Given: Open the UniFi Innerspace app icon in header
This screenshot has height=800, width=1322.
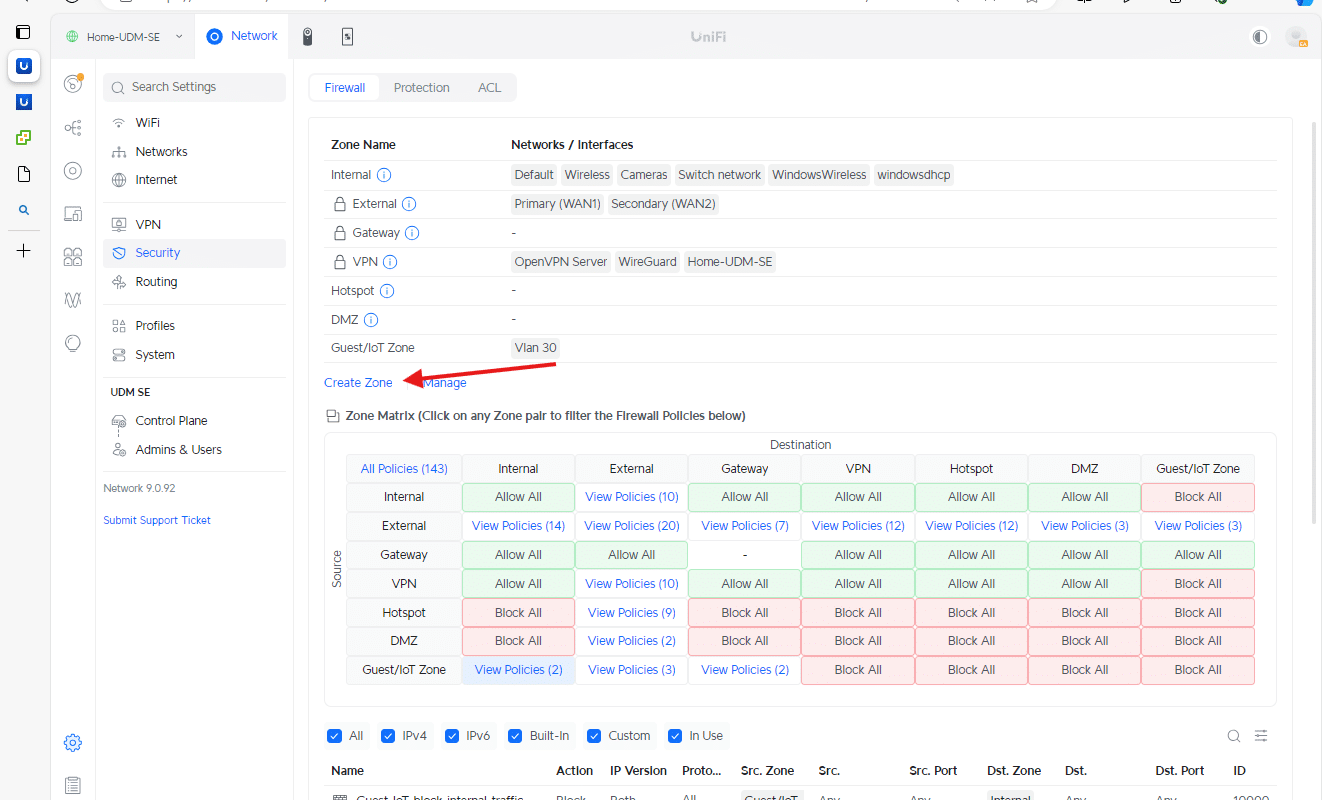Looking at the screenshot, I should [x=347, y=37].
